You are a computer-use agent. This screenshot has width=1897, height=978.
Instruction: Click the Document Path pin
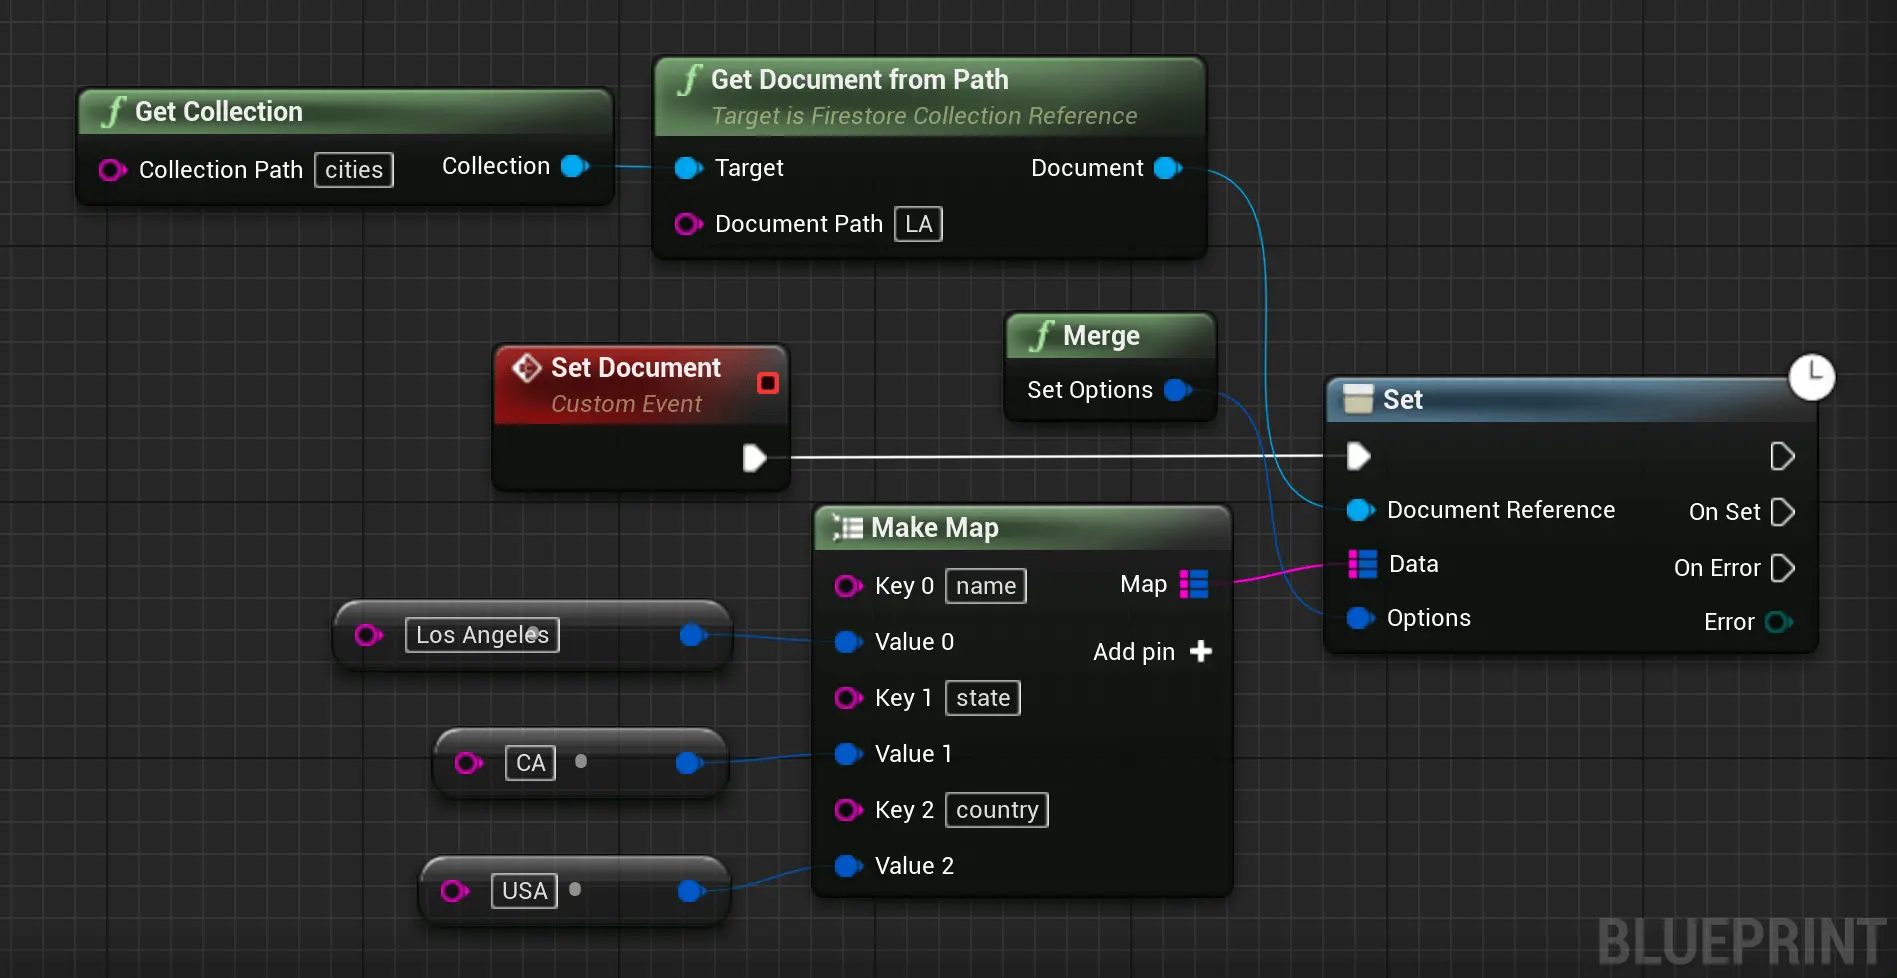pos(688,224)
